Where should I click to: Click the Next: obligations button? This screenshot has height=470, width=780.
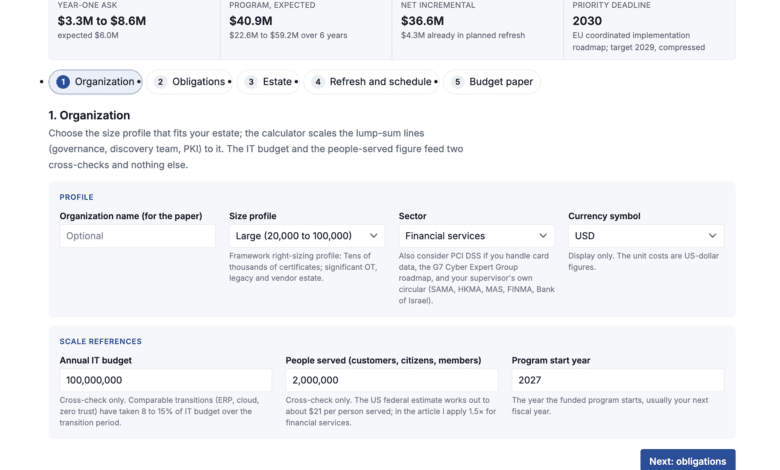coord(687,461)
